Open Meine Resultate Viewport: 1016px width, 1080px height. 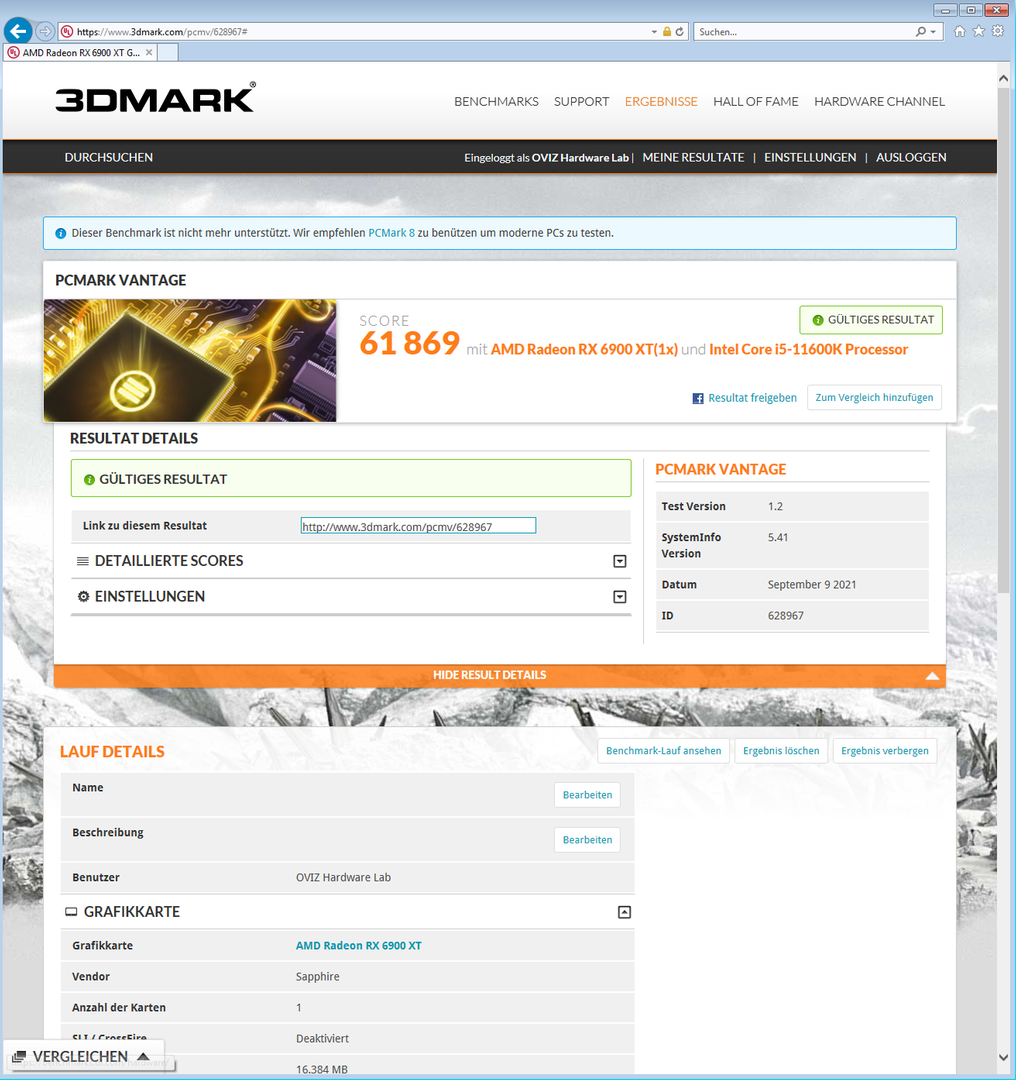point(693,157)
